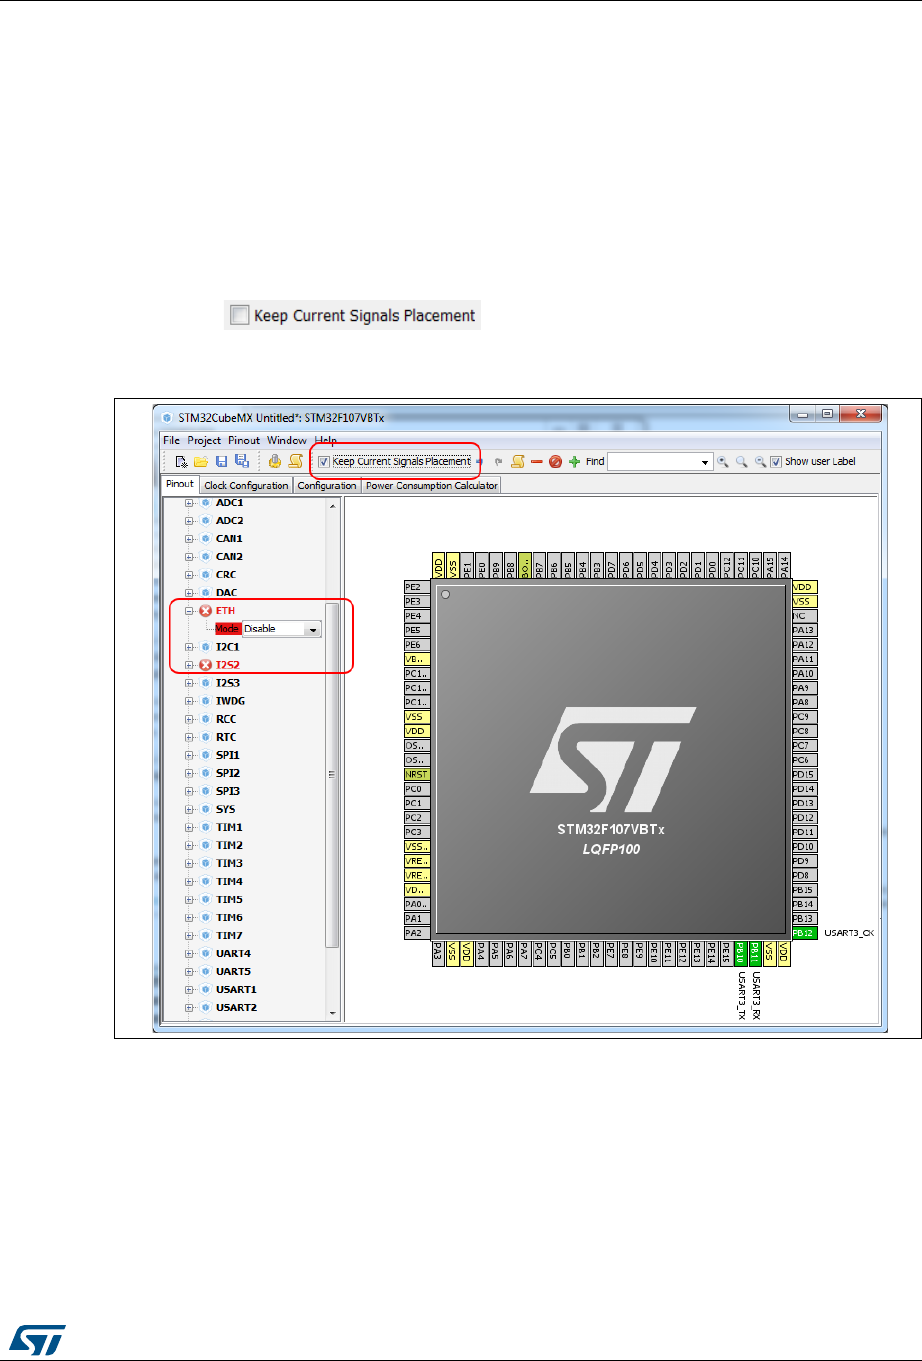This screenshot has width=922, height=1361.
Task: Tick Keep Current Signals Placement in toolbar
Action: (x=324, y=462)
